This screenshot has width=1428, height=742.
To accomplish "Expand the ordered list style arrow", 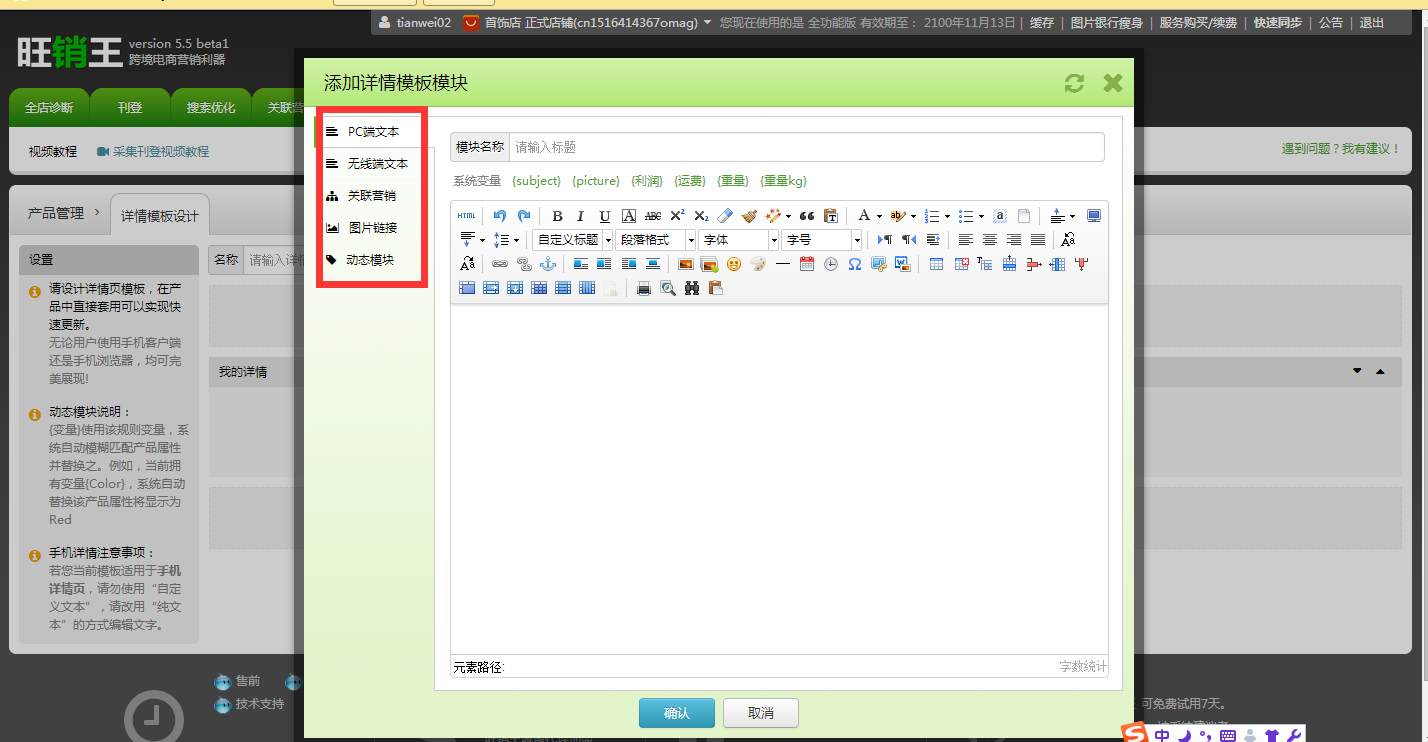I will (947, 216).
